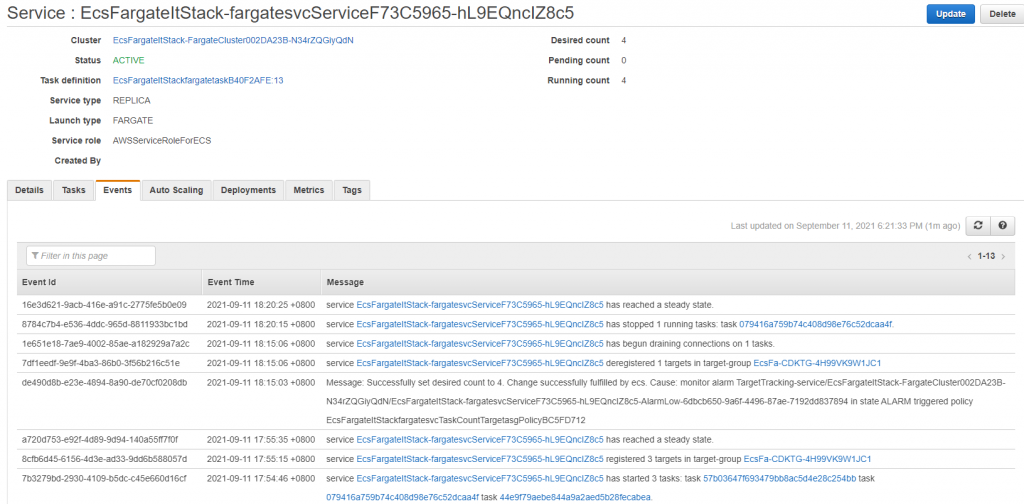The height and width of the screenshot is (504, 1024).
Task: Open the FargateCluster cluster link
Action: tap(233, 40)
